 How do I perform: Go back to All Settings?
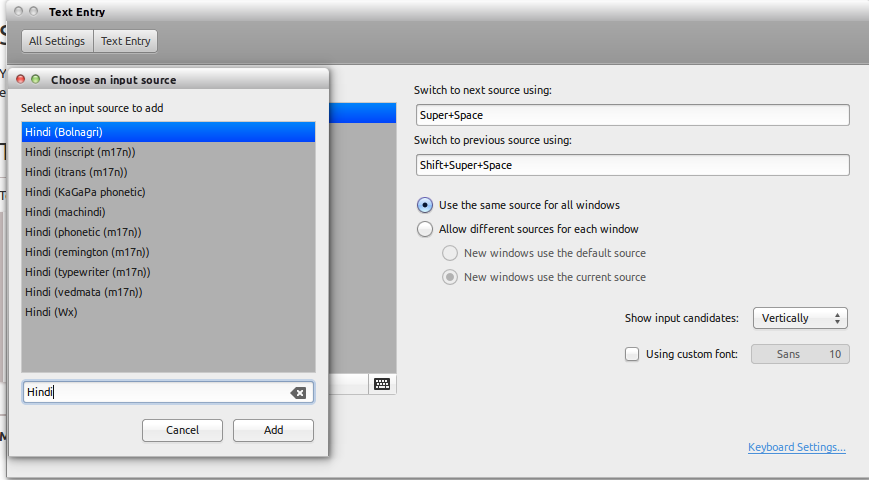[57, 41]
